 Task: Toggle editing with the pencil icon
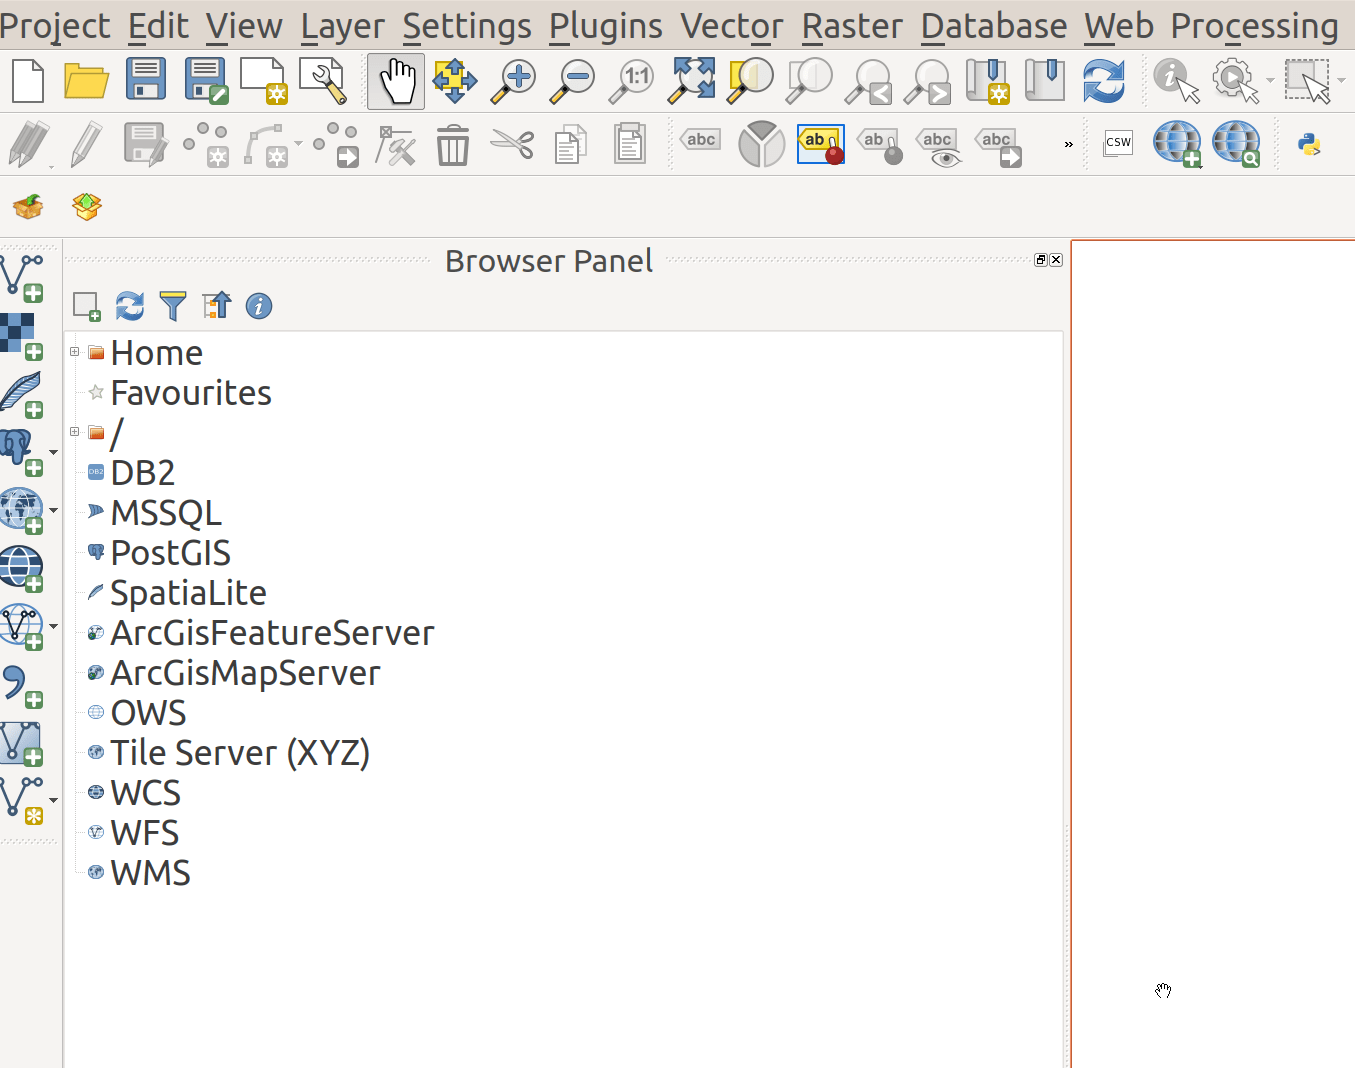[86, 144]
